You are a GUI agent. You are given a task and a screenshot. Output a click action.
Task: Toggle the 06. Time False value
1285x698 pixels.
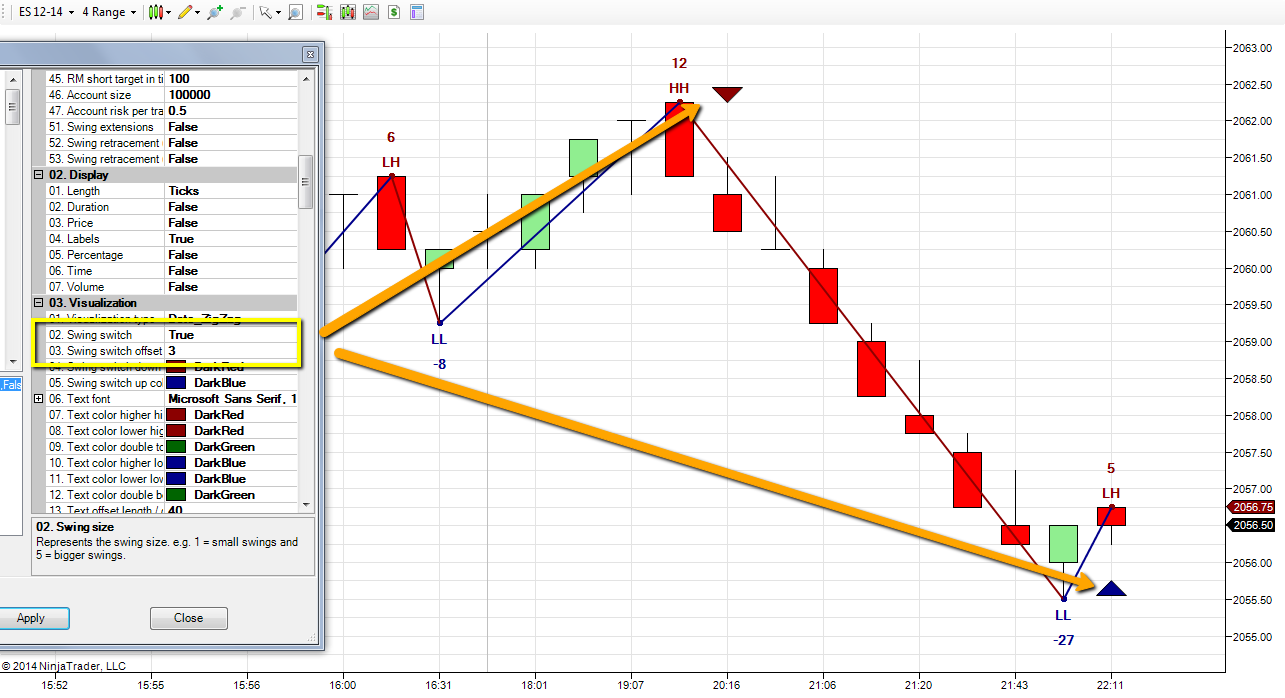pos(231,271)
